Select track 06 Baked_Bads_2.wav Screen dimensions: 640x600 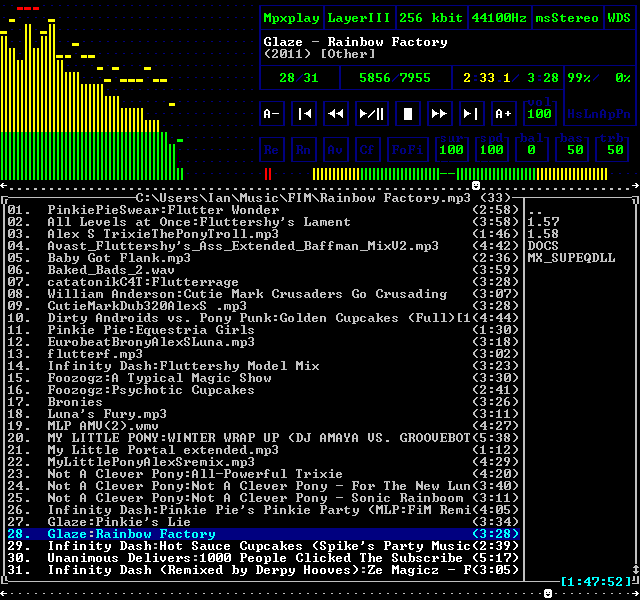coord(263,270)
